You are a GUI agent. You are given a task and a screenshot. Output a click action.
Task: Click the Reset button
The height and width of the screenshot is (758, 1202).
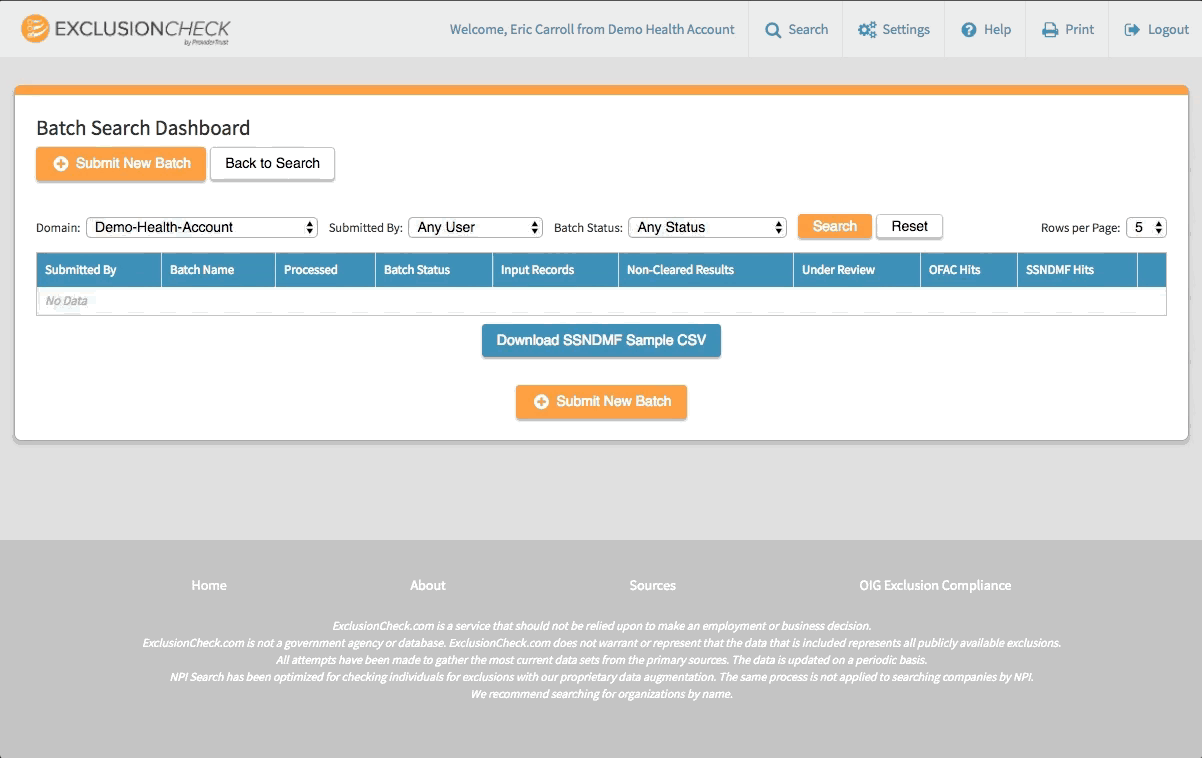[910, 227]
